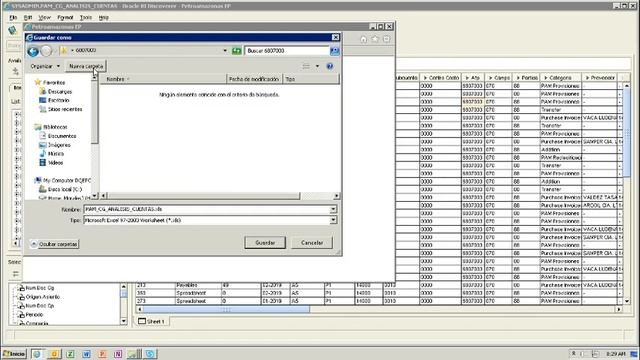
Task: Open PowerPoint from the taskbar
Action: [102, 354]
